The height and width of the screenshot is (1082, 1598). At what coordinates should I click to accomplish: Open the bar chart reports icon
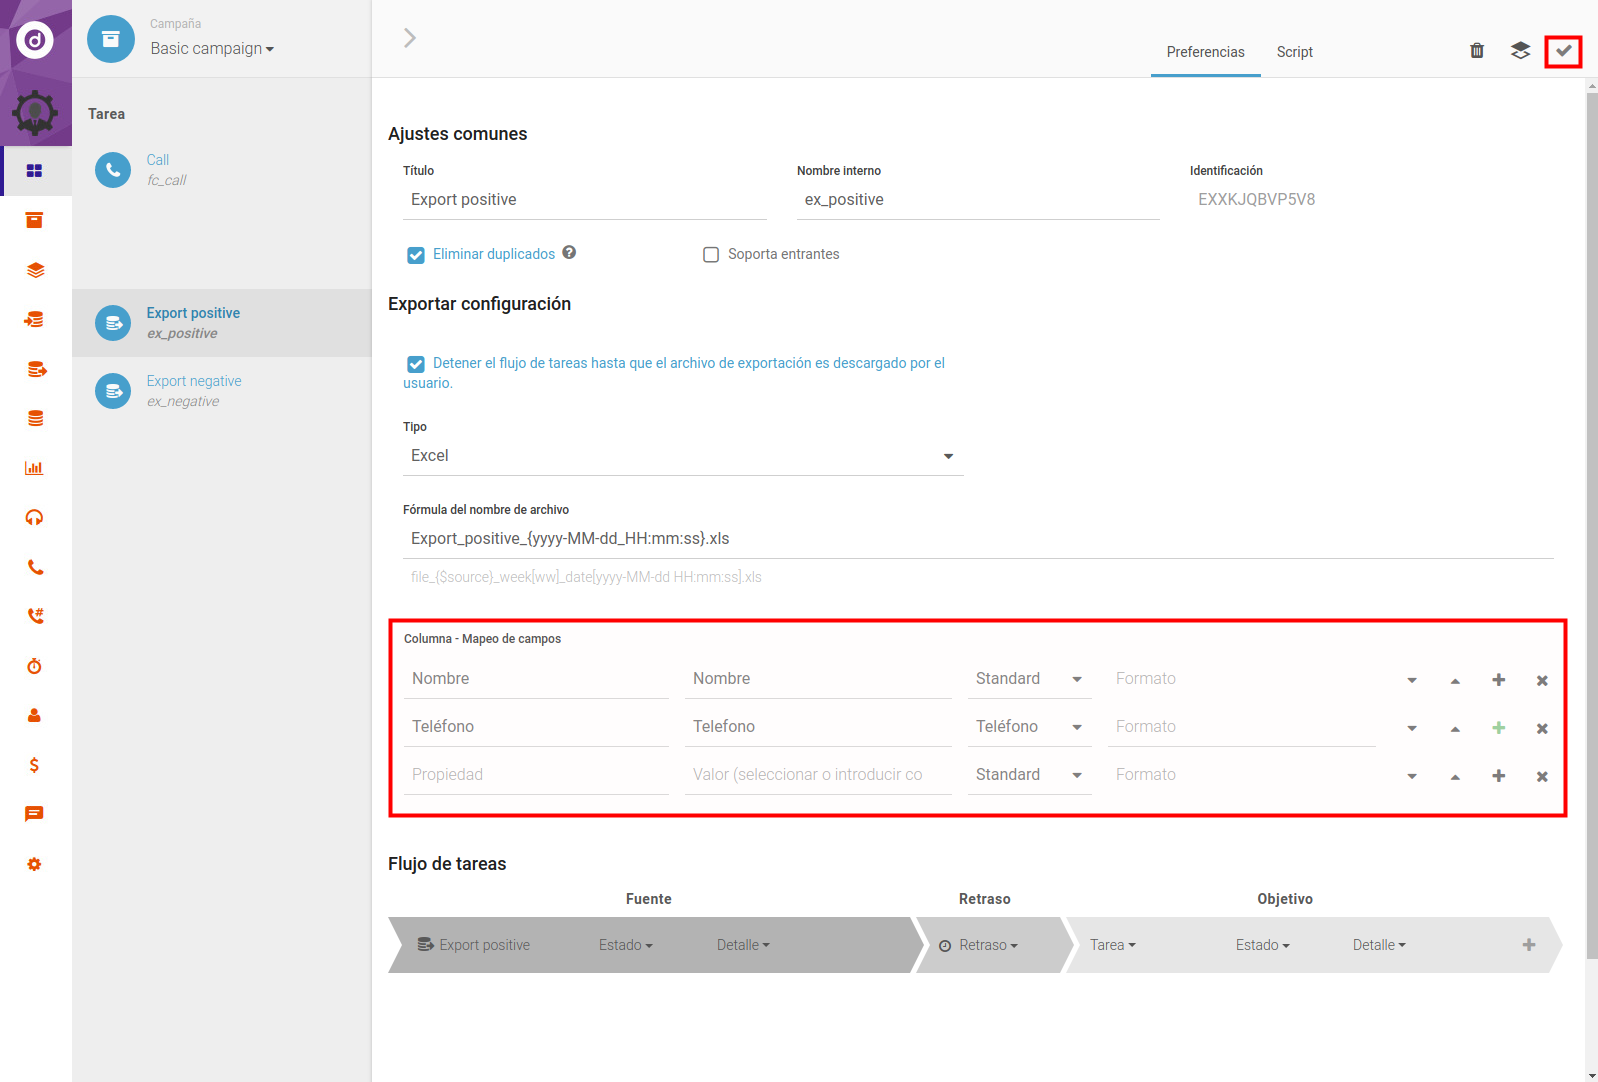pos(35,468)
